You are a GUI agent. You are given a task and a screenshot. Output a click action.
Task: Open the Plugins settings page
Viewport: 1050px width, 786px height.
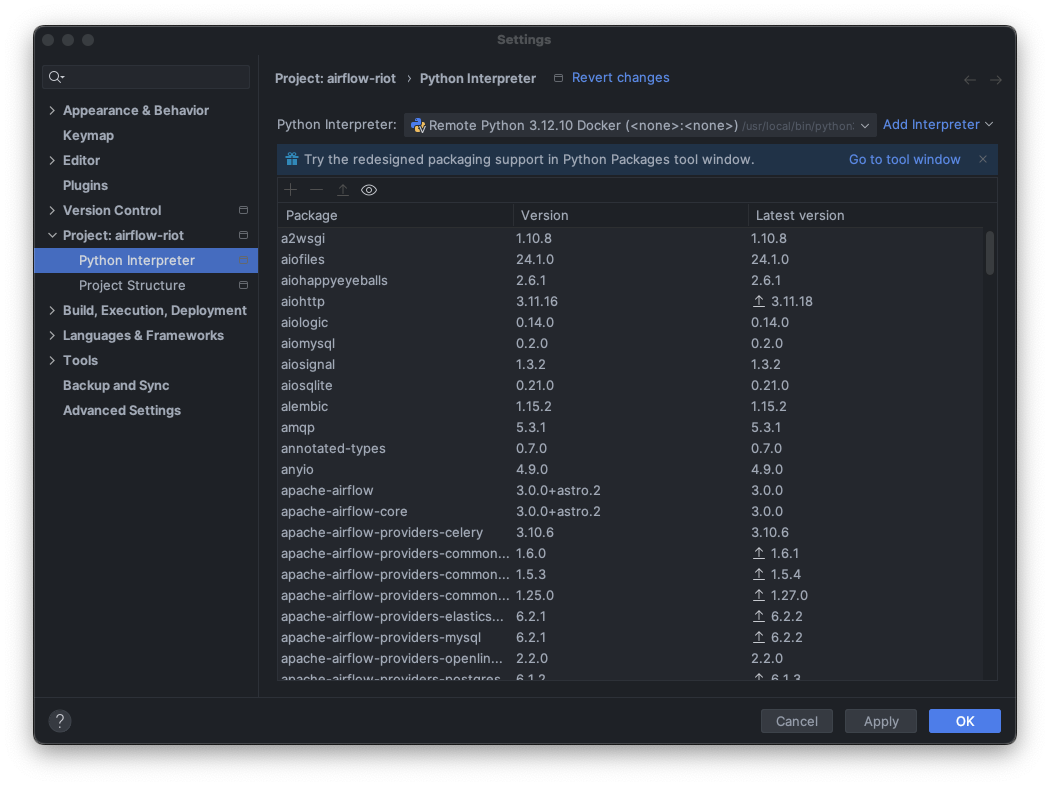[x=85, y=185]
